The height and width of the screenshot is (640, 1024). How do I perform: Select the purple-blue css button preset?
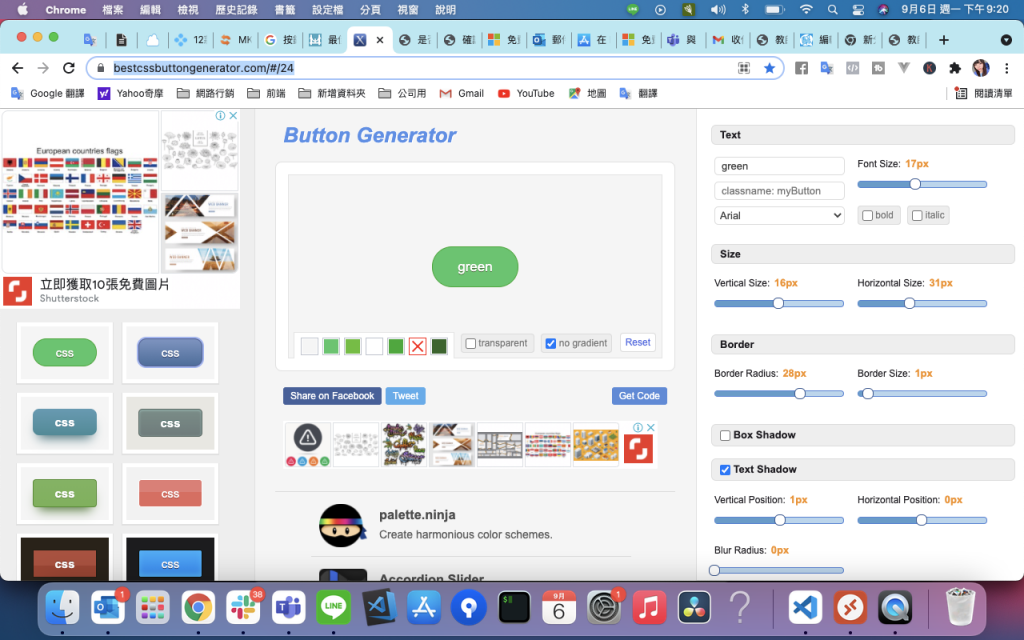pos(170,353)
